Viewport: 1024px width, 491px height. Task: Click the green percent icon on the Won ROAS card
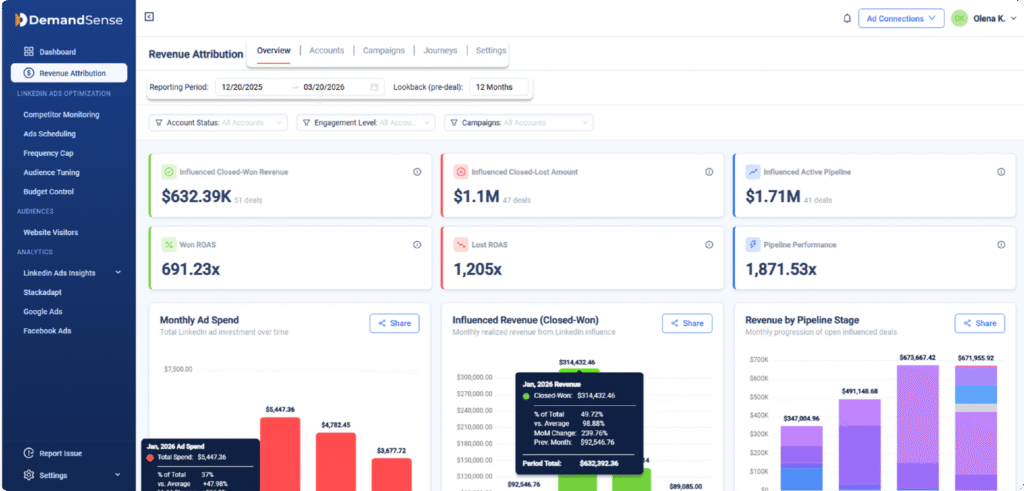168,245
